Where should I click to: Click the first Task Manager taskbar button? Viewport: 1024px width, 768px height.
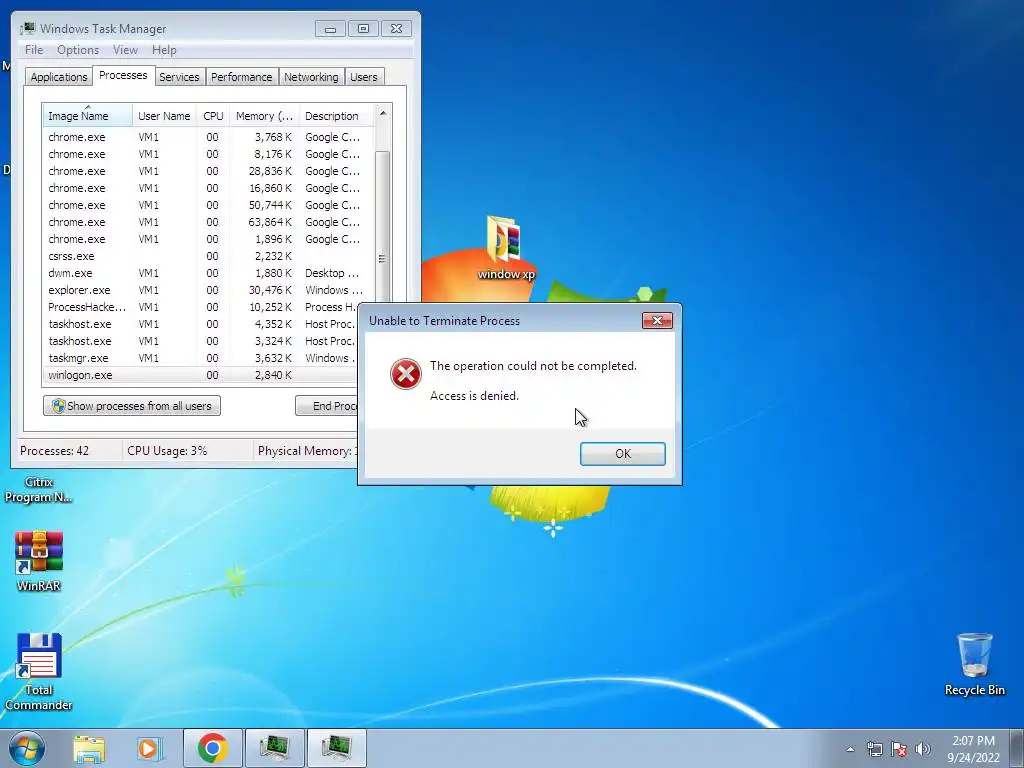(x=274, y=748)
